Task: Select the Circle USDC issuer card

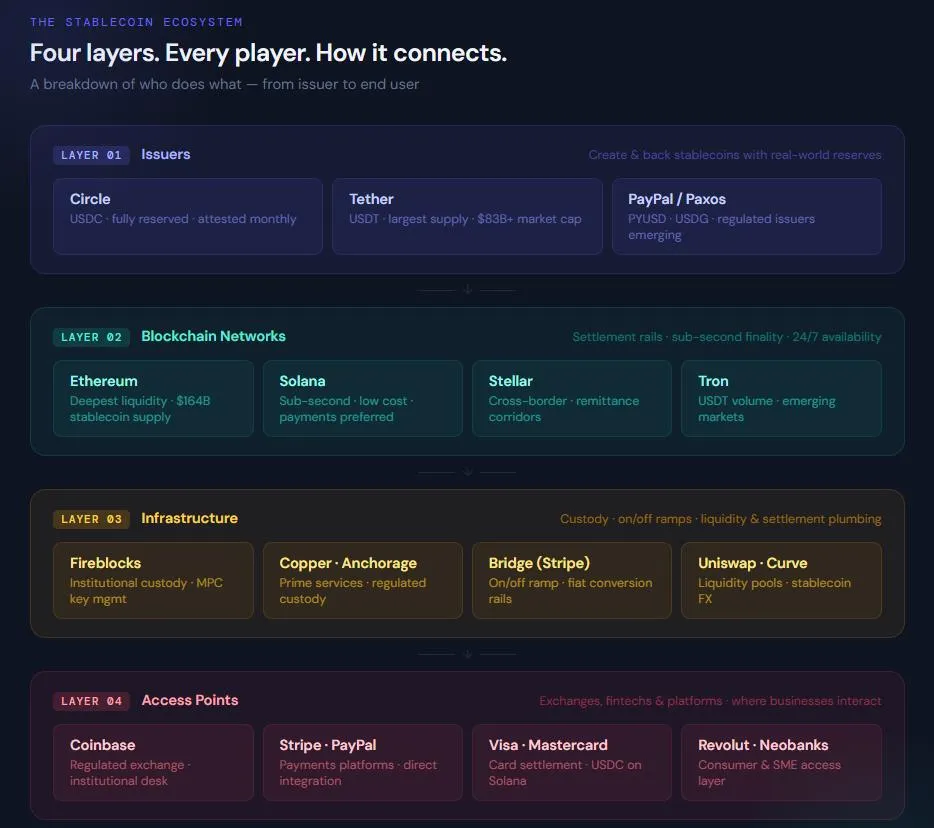Action: click(187, 216)
